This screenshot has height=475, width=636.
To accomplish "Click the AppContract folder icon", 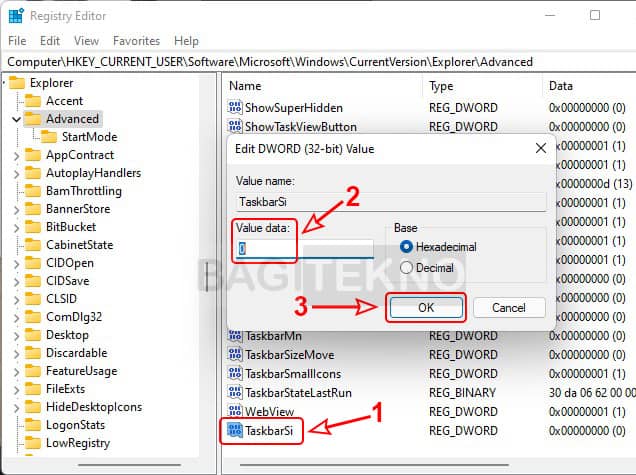I will 33,155.
